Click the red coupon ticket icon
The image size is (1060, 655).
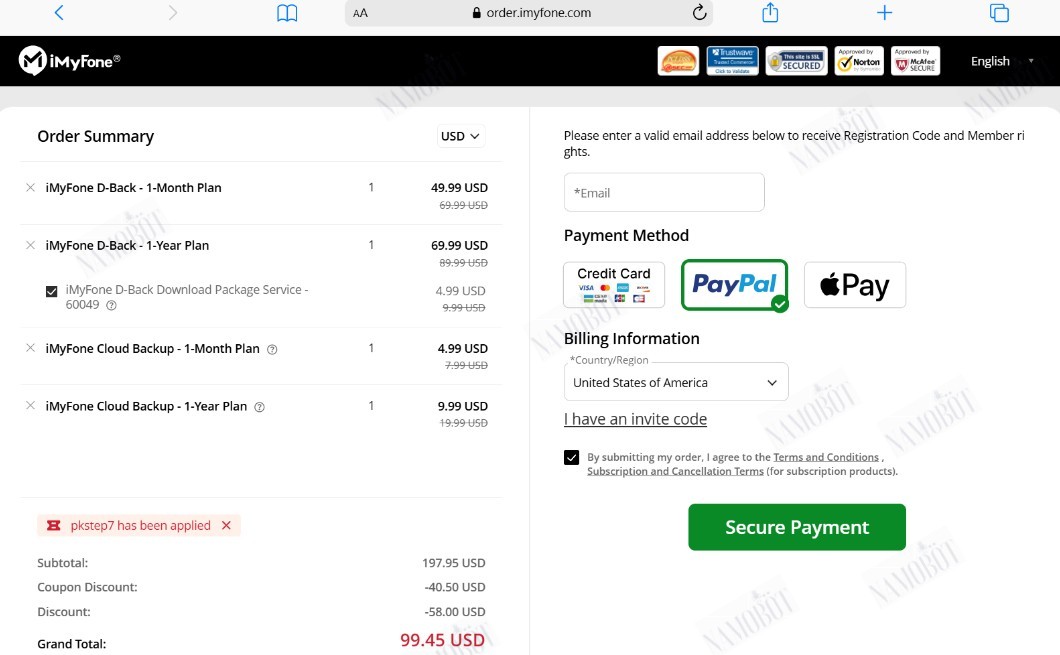pyautogui.click(x=54, y=525)
